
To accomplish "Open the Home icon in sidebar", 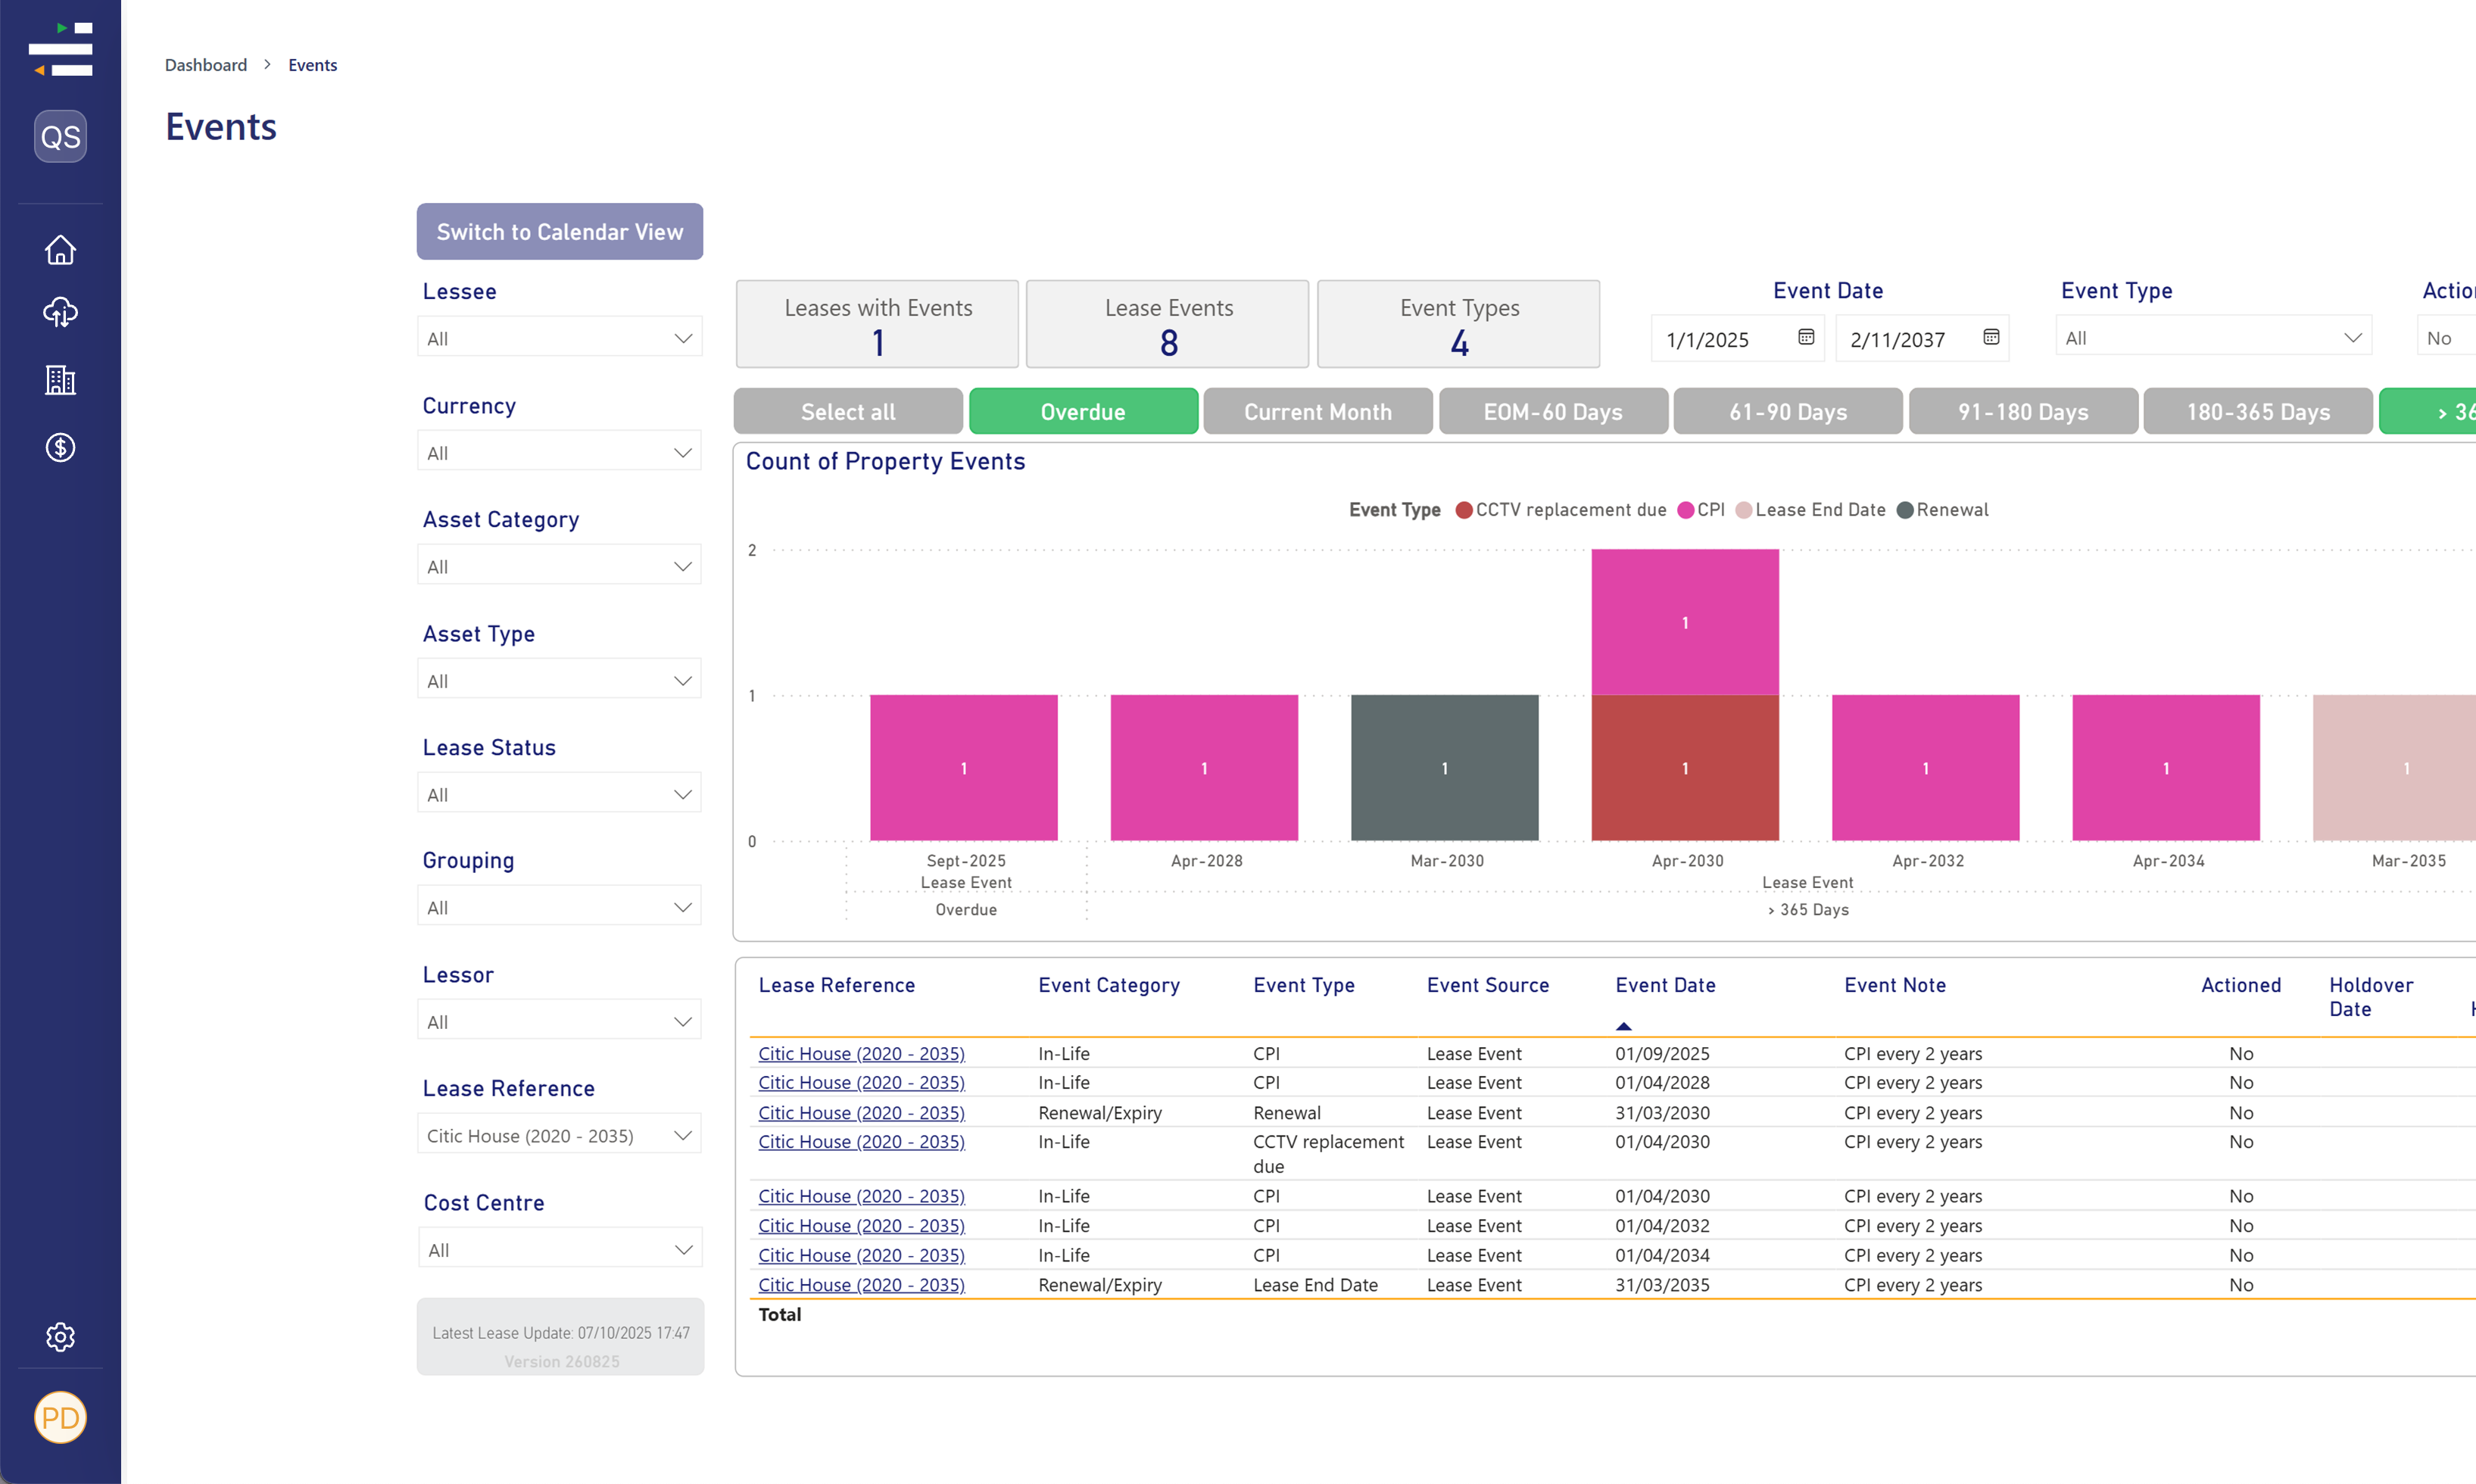I will click(60, 250).
